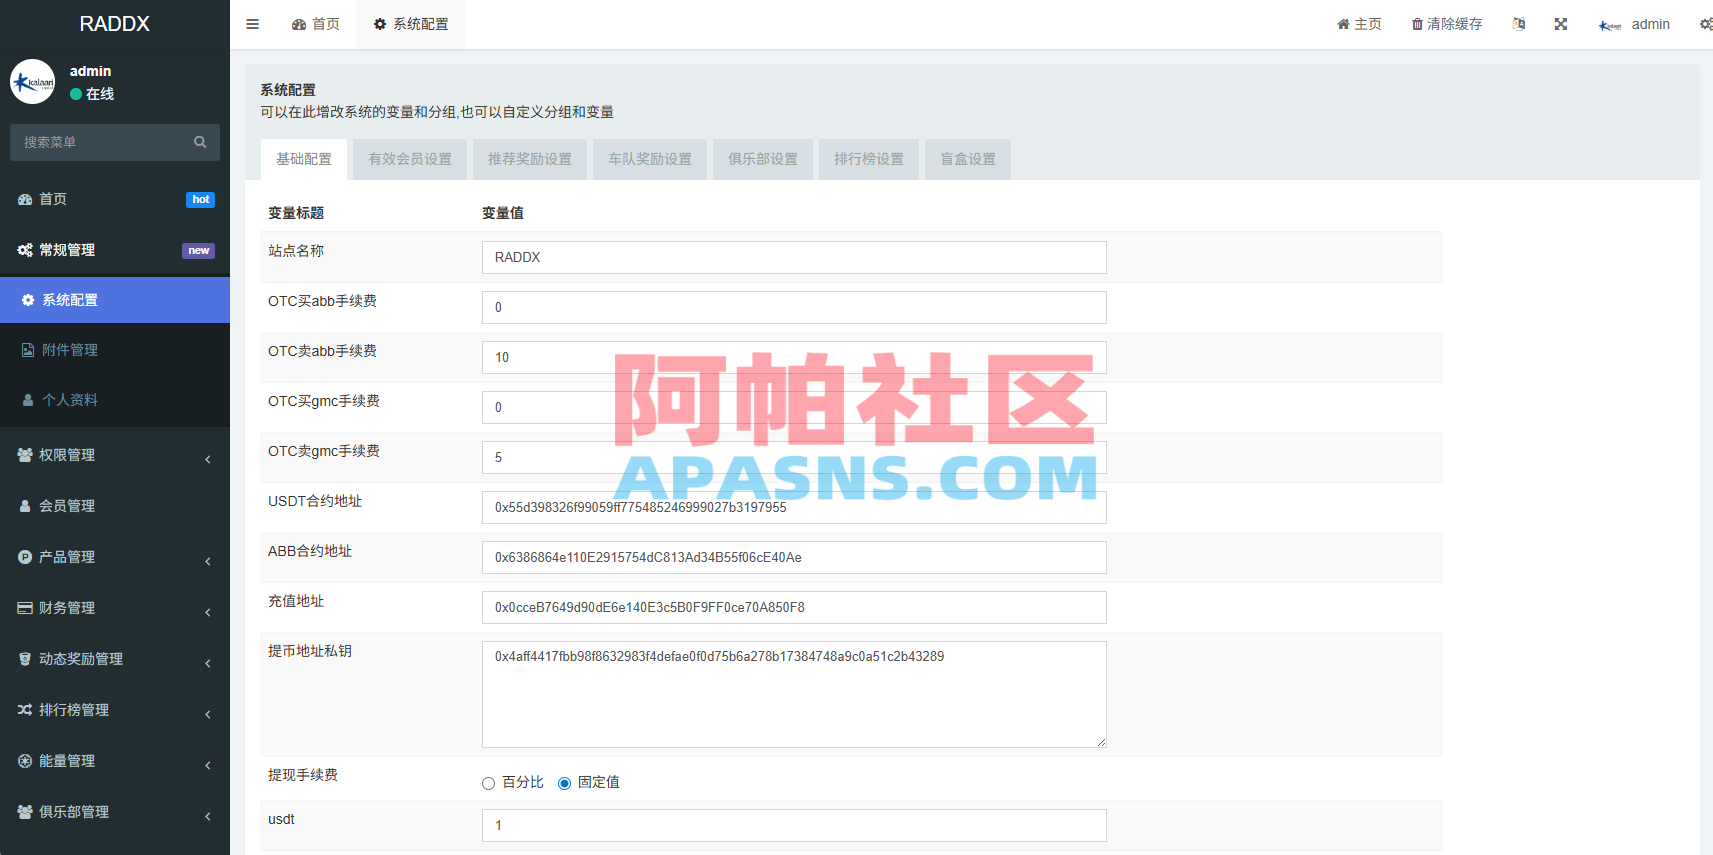Click the language switch icon in top bar
Screen dimensions: 1713x855
pyautogui.click(x=1519, y=24)
